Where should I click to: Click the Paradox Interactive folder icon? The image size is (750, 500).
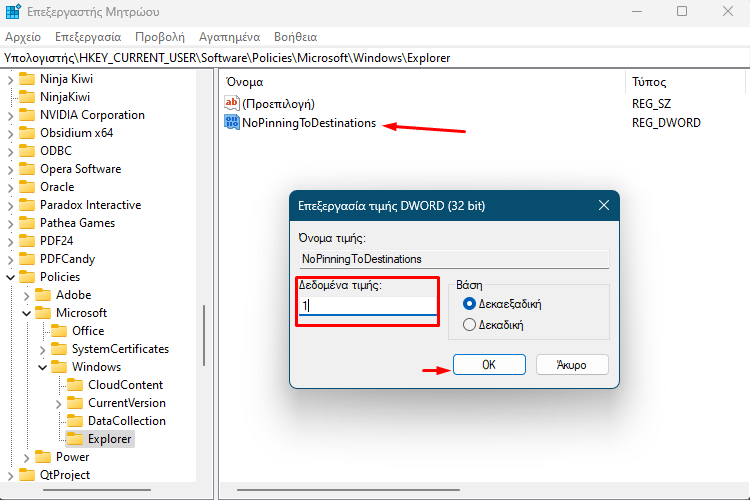point(27,205)
